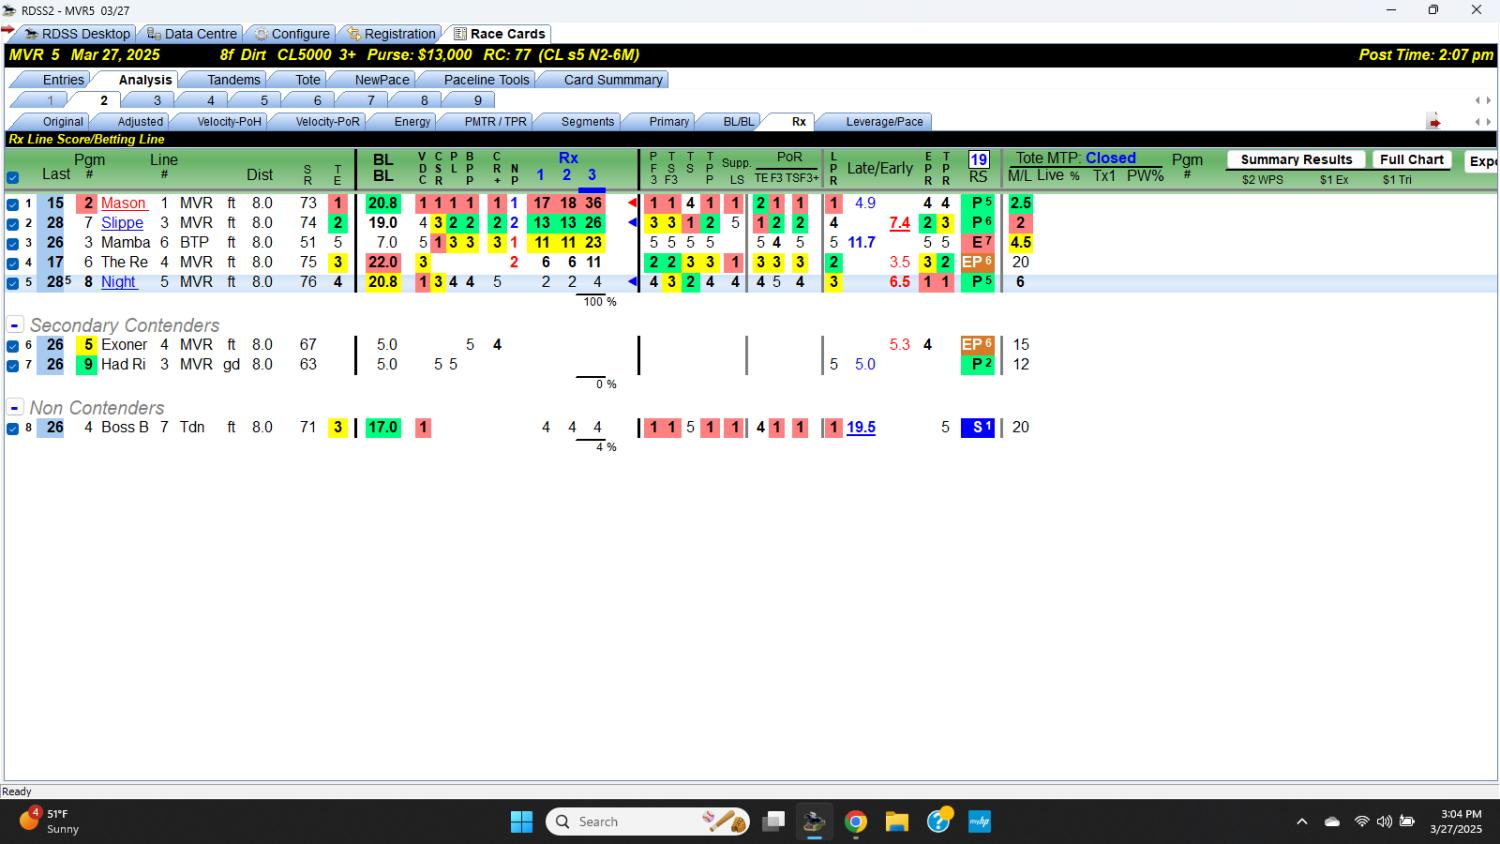Uncheck the checkbox for Exoner's row

13,346
